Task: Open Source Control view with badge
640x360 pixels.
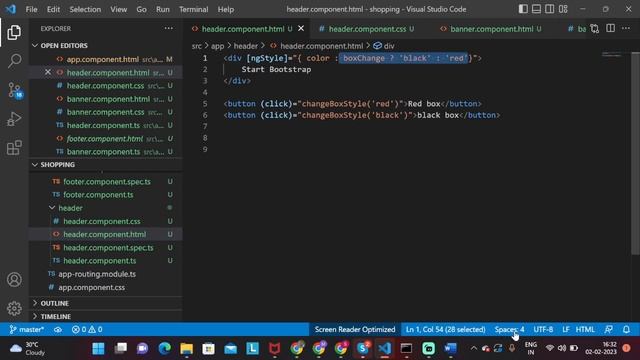Action: [x=15, y=90]
